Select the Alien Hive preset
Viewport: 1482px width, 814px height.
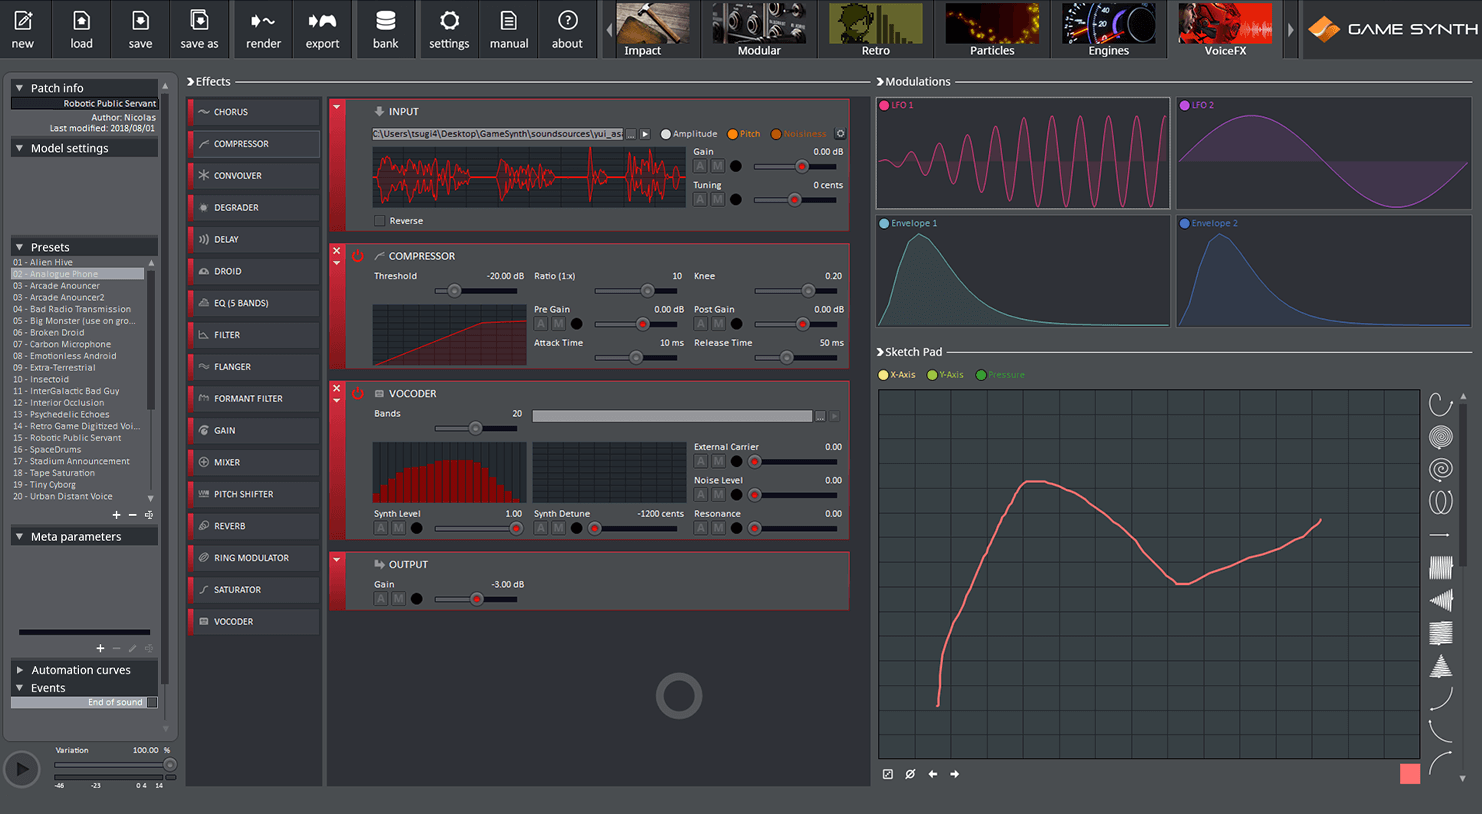[x=78, y=262]
